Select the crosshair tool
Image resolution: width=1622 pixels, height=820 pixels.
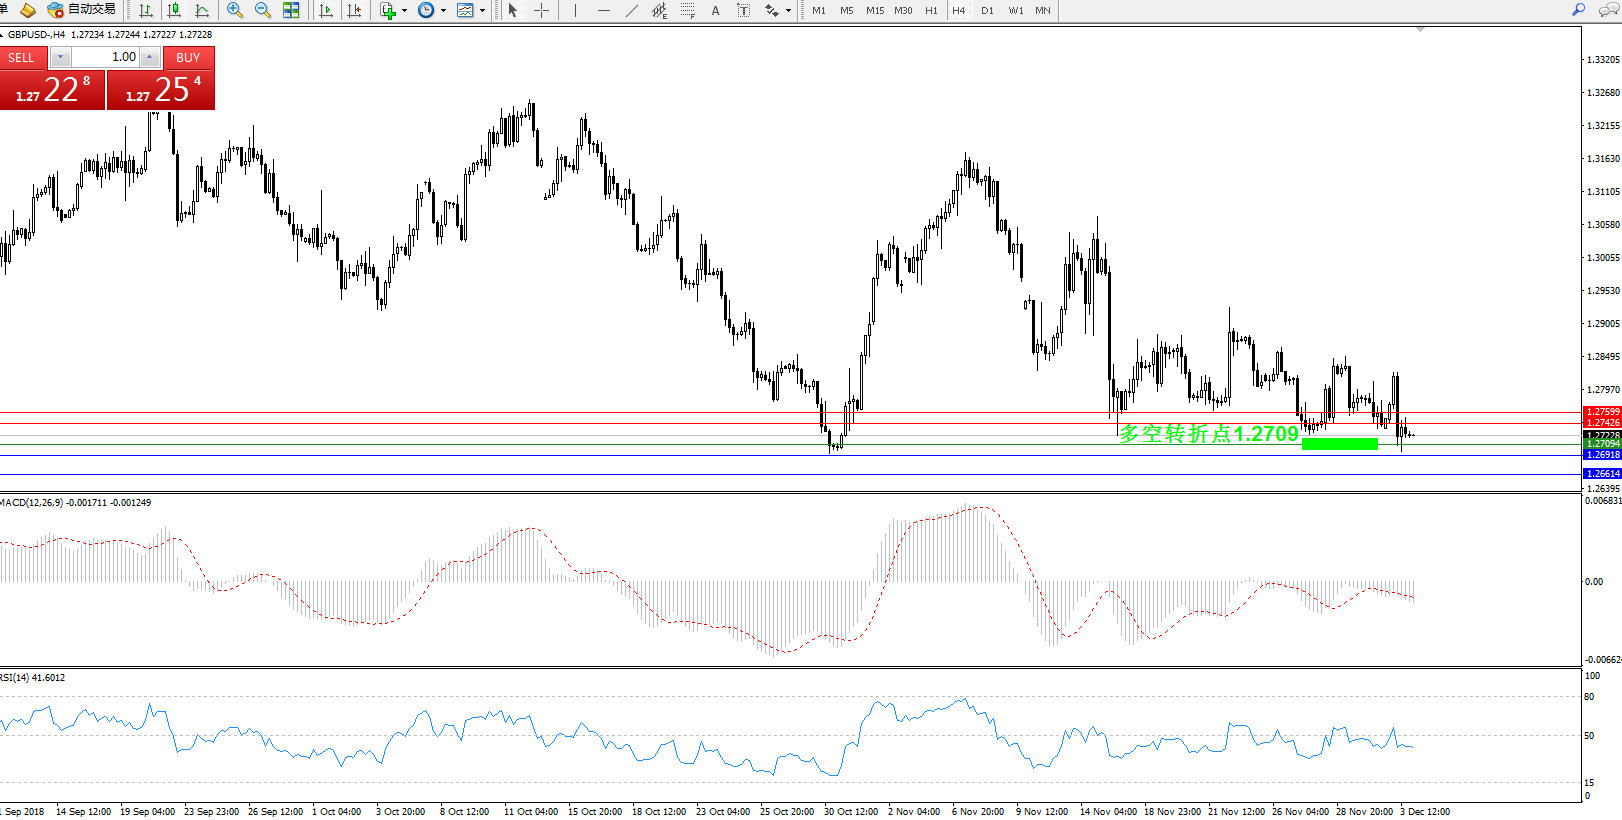tap(541, 10)
